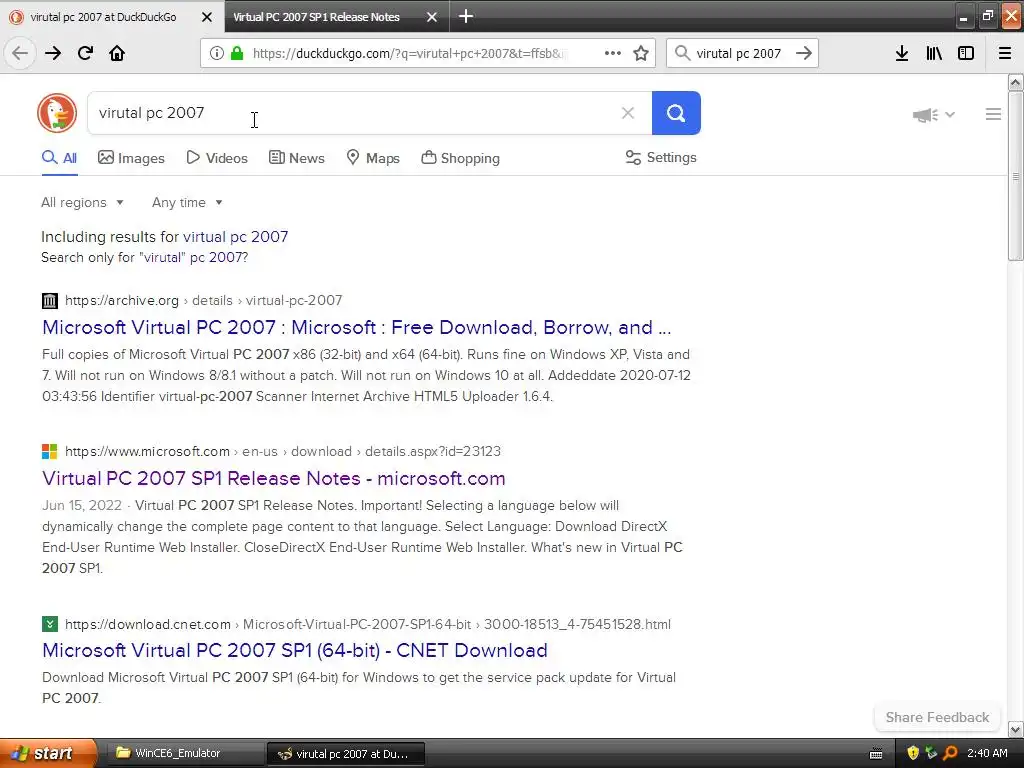This screenshot has width=1024, height=768.
Task: Open Microsoft Virtual PC 2007 SP1 CNET result
Action: click(x=295, y=650)
